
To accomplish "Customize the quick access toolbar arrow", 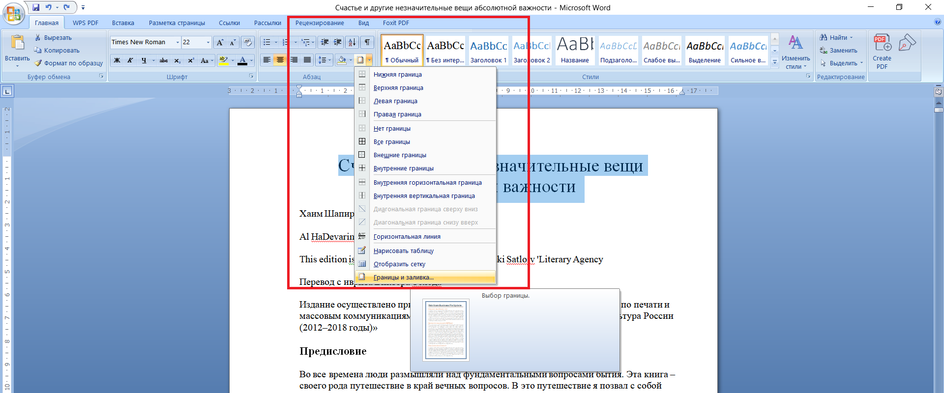I will coord(82,7).
